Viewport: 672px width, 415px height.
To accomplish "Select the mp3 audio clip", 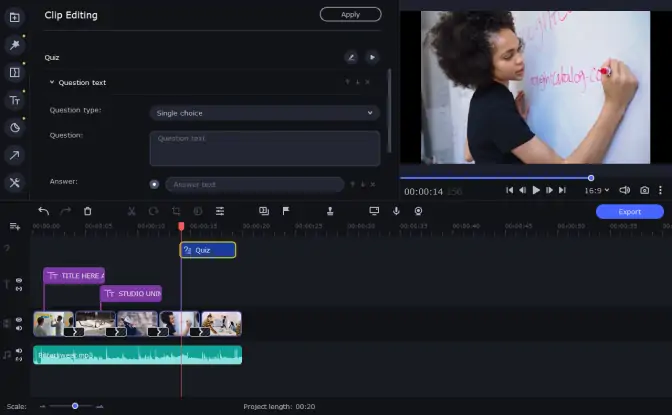I will click(x=138, y=355).
